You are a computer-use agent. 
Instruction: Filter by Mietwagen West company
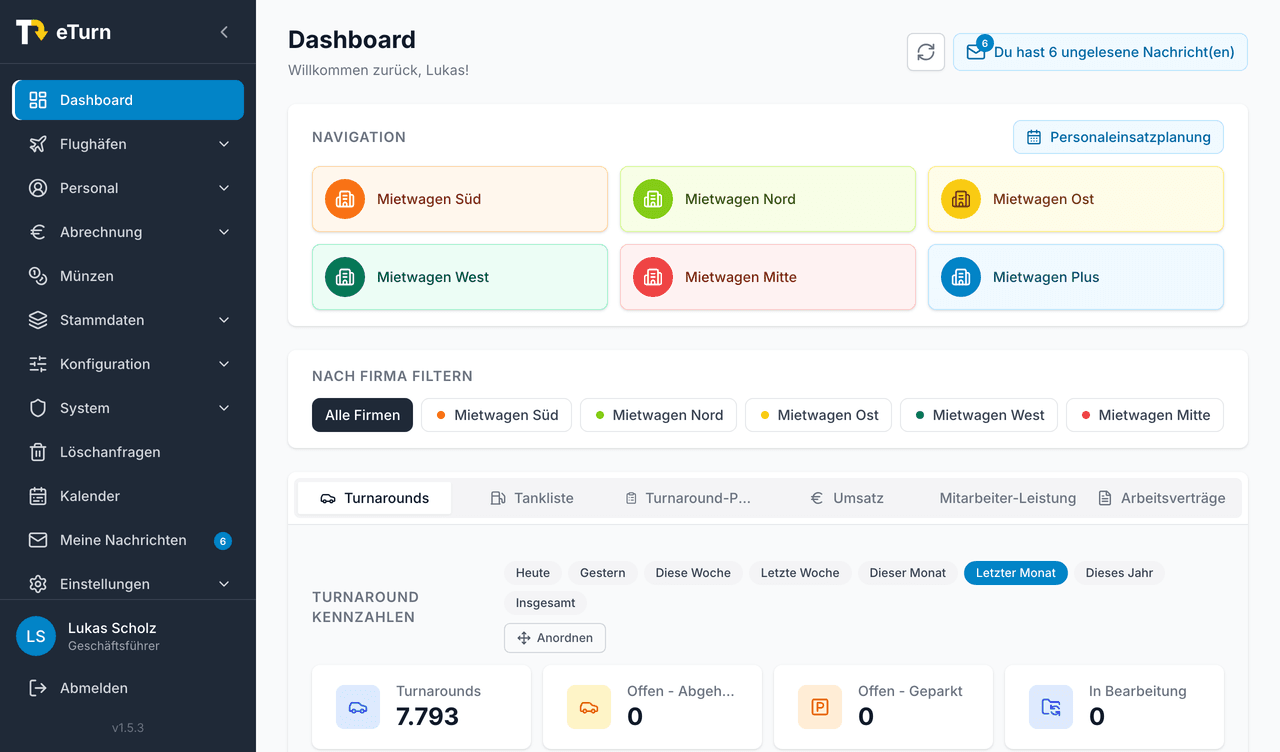tap(979, 415)
